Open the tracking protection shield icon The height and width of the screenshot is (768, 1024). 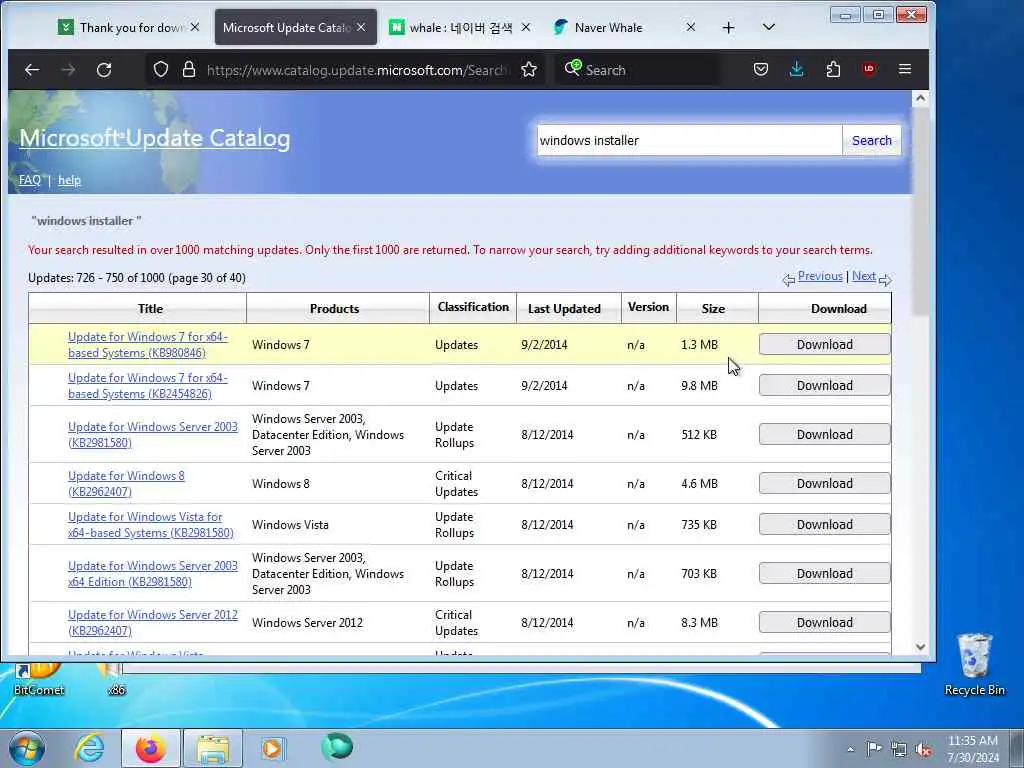click(x=161, y=69)
